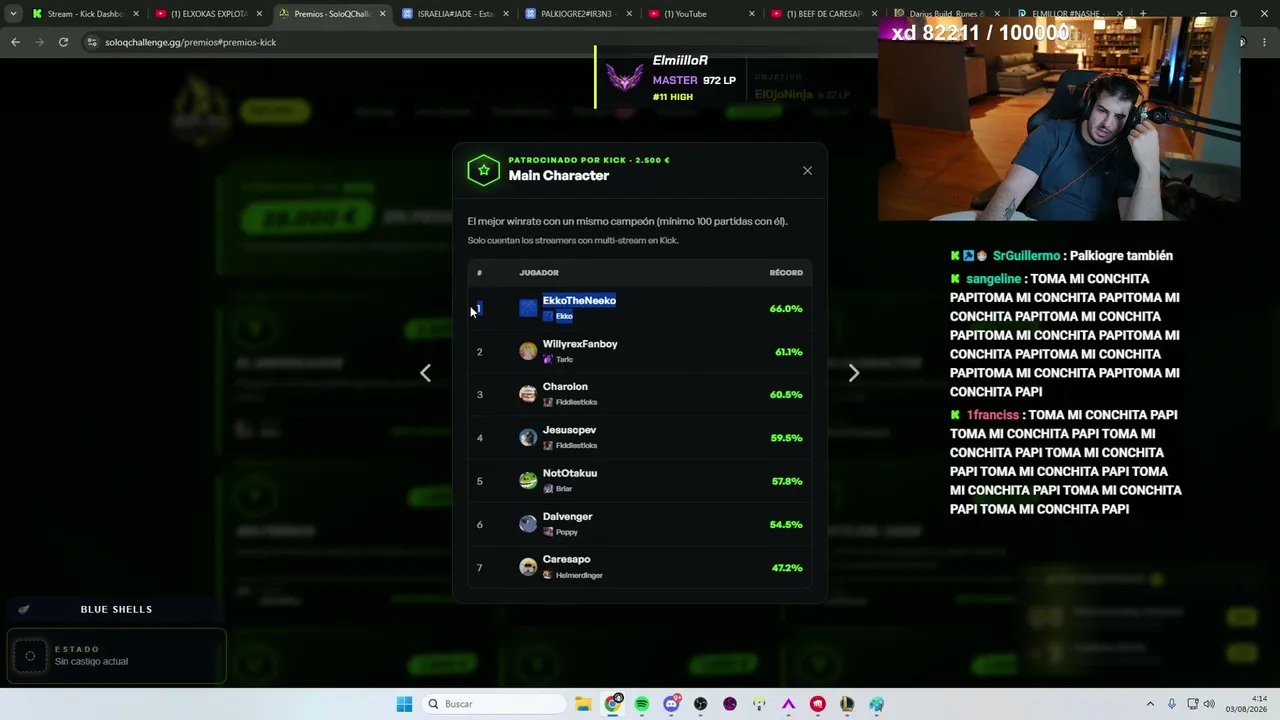Open Discord from the taskbar
The height and width of the screenshot is (720, 1280).
[x=671, y=704]
